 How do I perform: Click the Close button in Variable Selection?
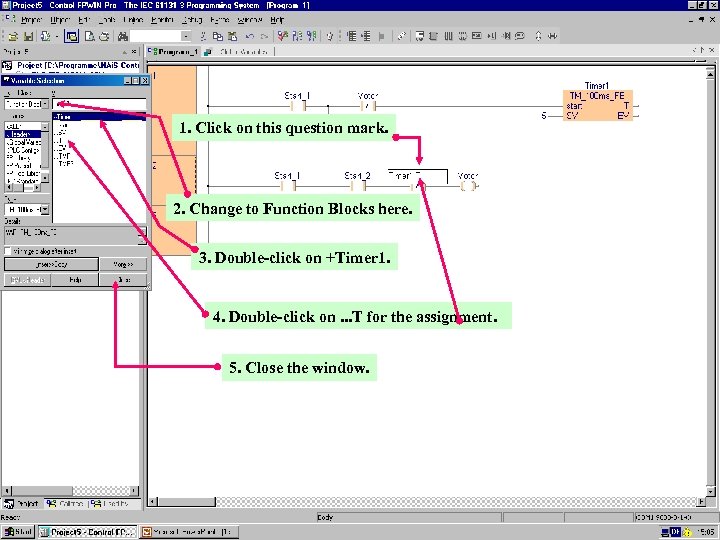pyautogui.click(x=123, y=280)
